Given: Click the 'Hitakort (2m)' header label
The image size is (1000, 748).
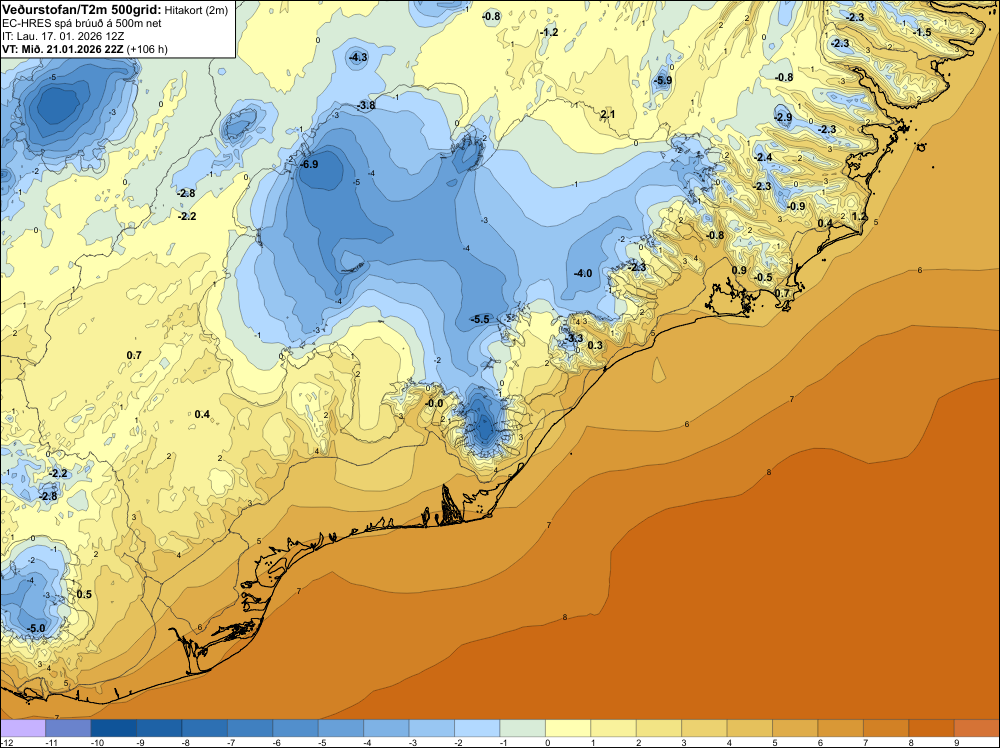Looking at the screenshot, I should coord(196,10).
